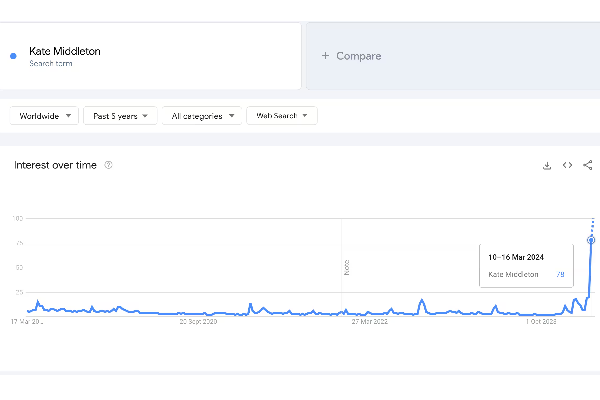Download the Interest over time CSV
600x400 pixels.
[547, 166]
